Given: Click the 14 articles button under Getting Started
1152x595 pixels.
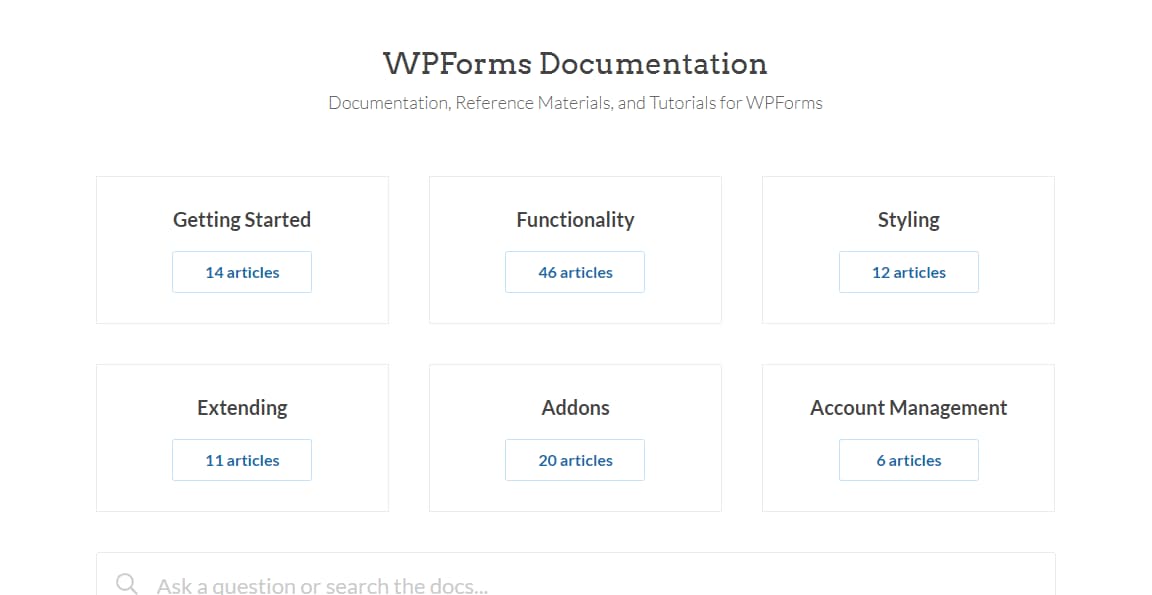Looking at the screenshot, I should click(x=242, y=271).
